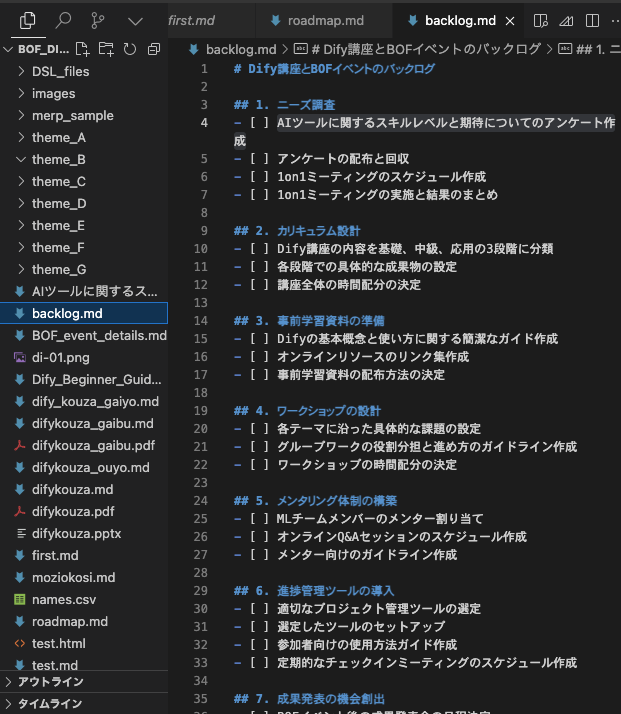Screen dimensions: 621x714
Task: Open moziokosi.md file
Action: tap(84, 577)
